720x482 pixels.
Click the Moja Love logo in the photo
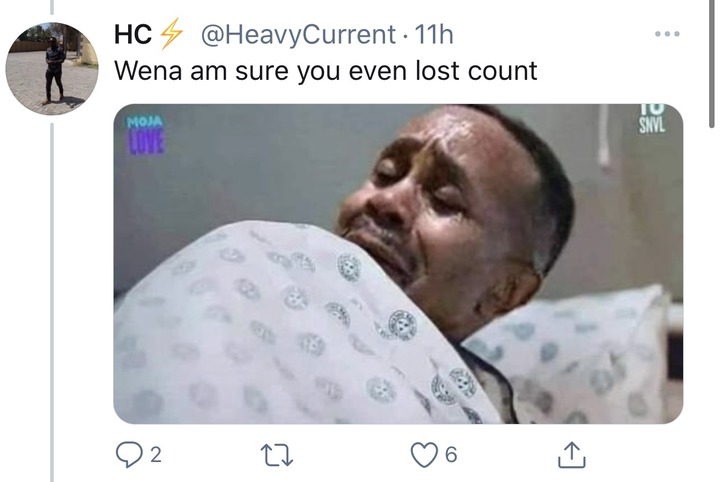pyautogui.click(x=145, y=135)
